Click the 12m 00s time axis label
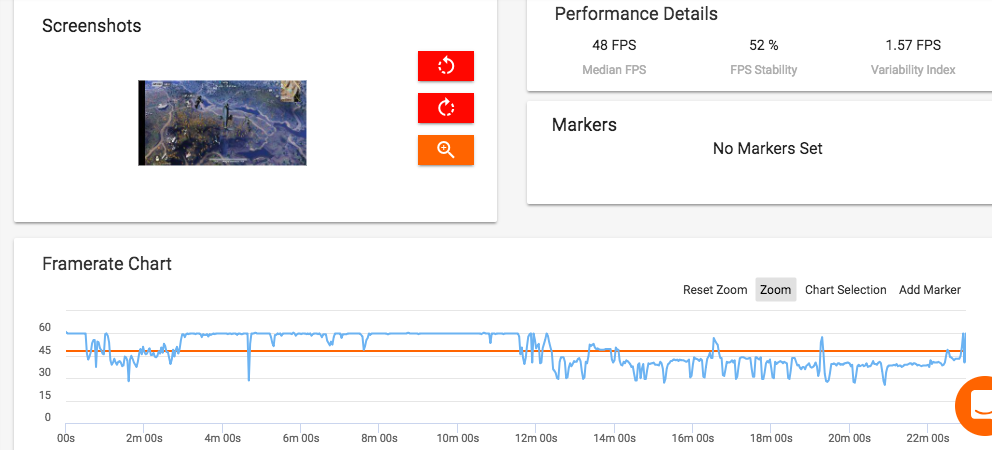This screenshot has width=992, height=450. [x=535, y=438]
